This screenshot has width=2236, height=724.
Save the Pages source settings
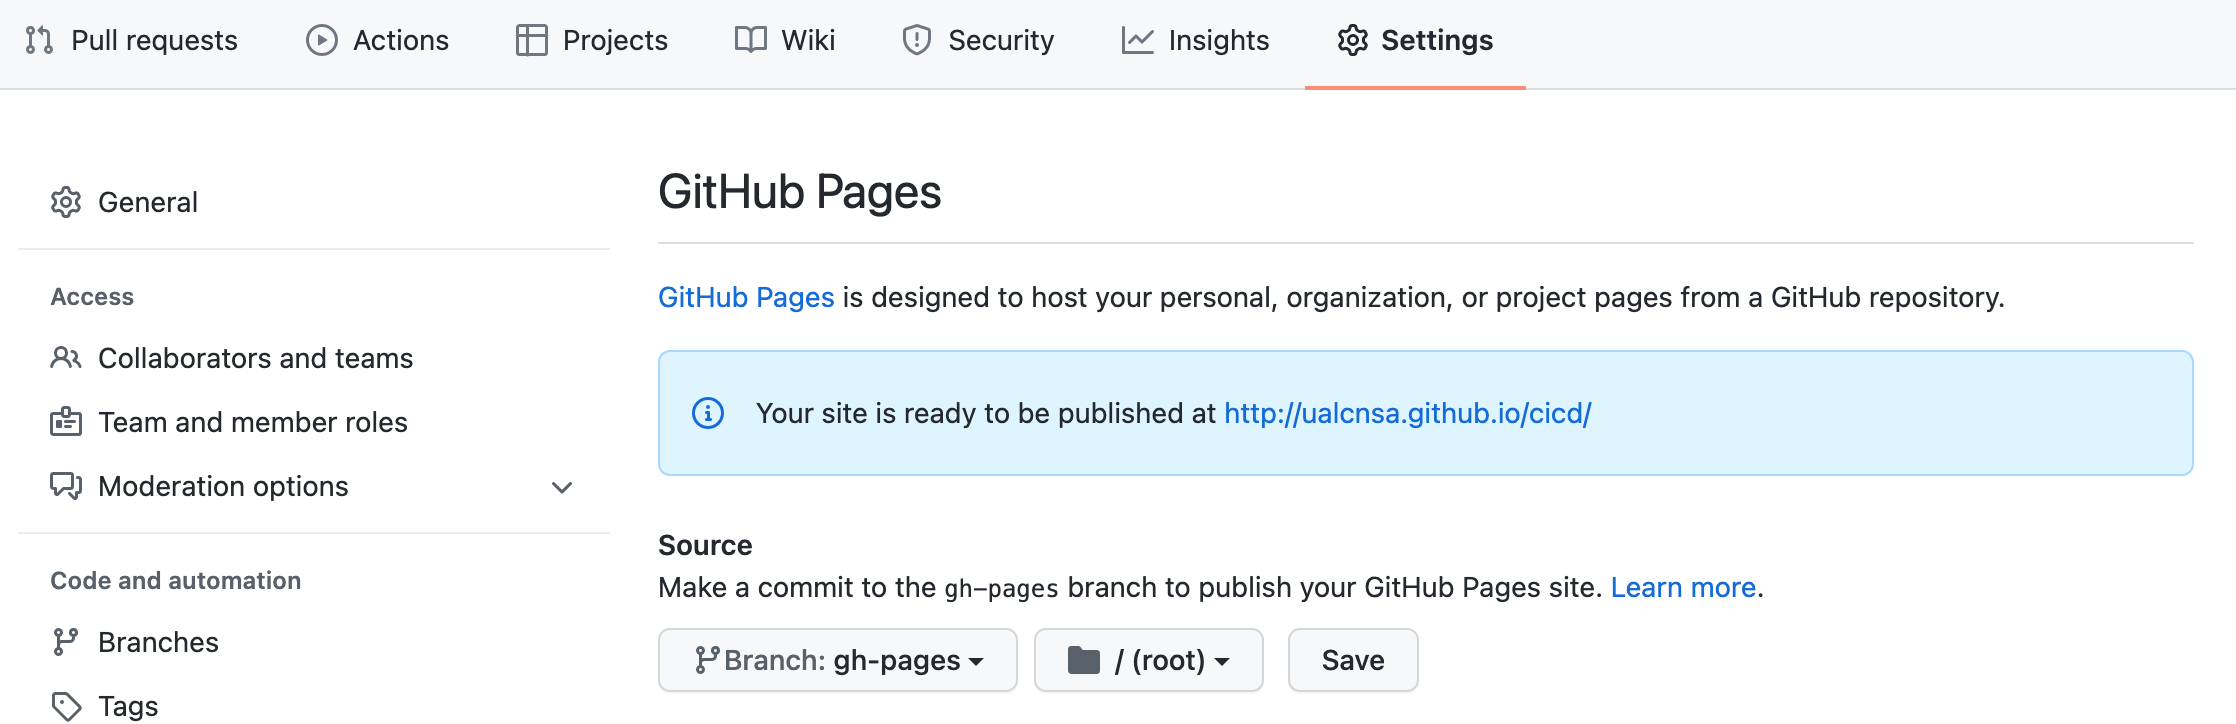(x=1353, y=660)
